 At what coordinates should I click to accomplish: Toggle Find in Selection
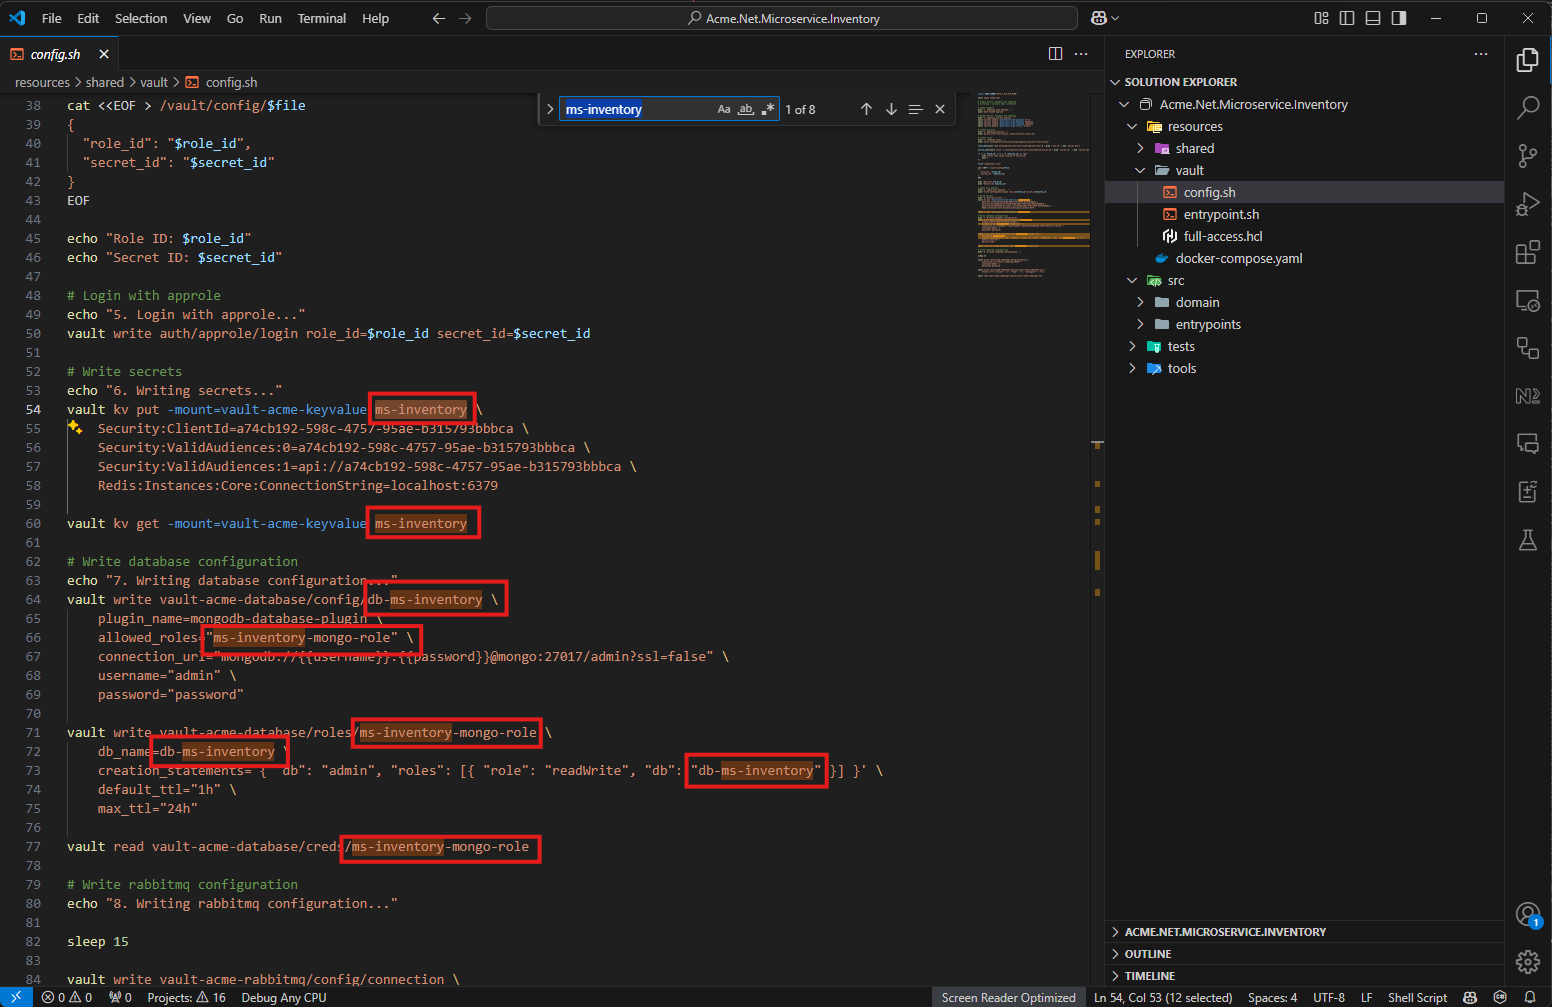click(915, 109)
